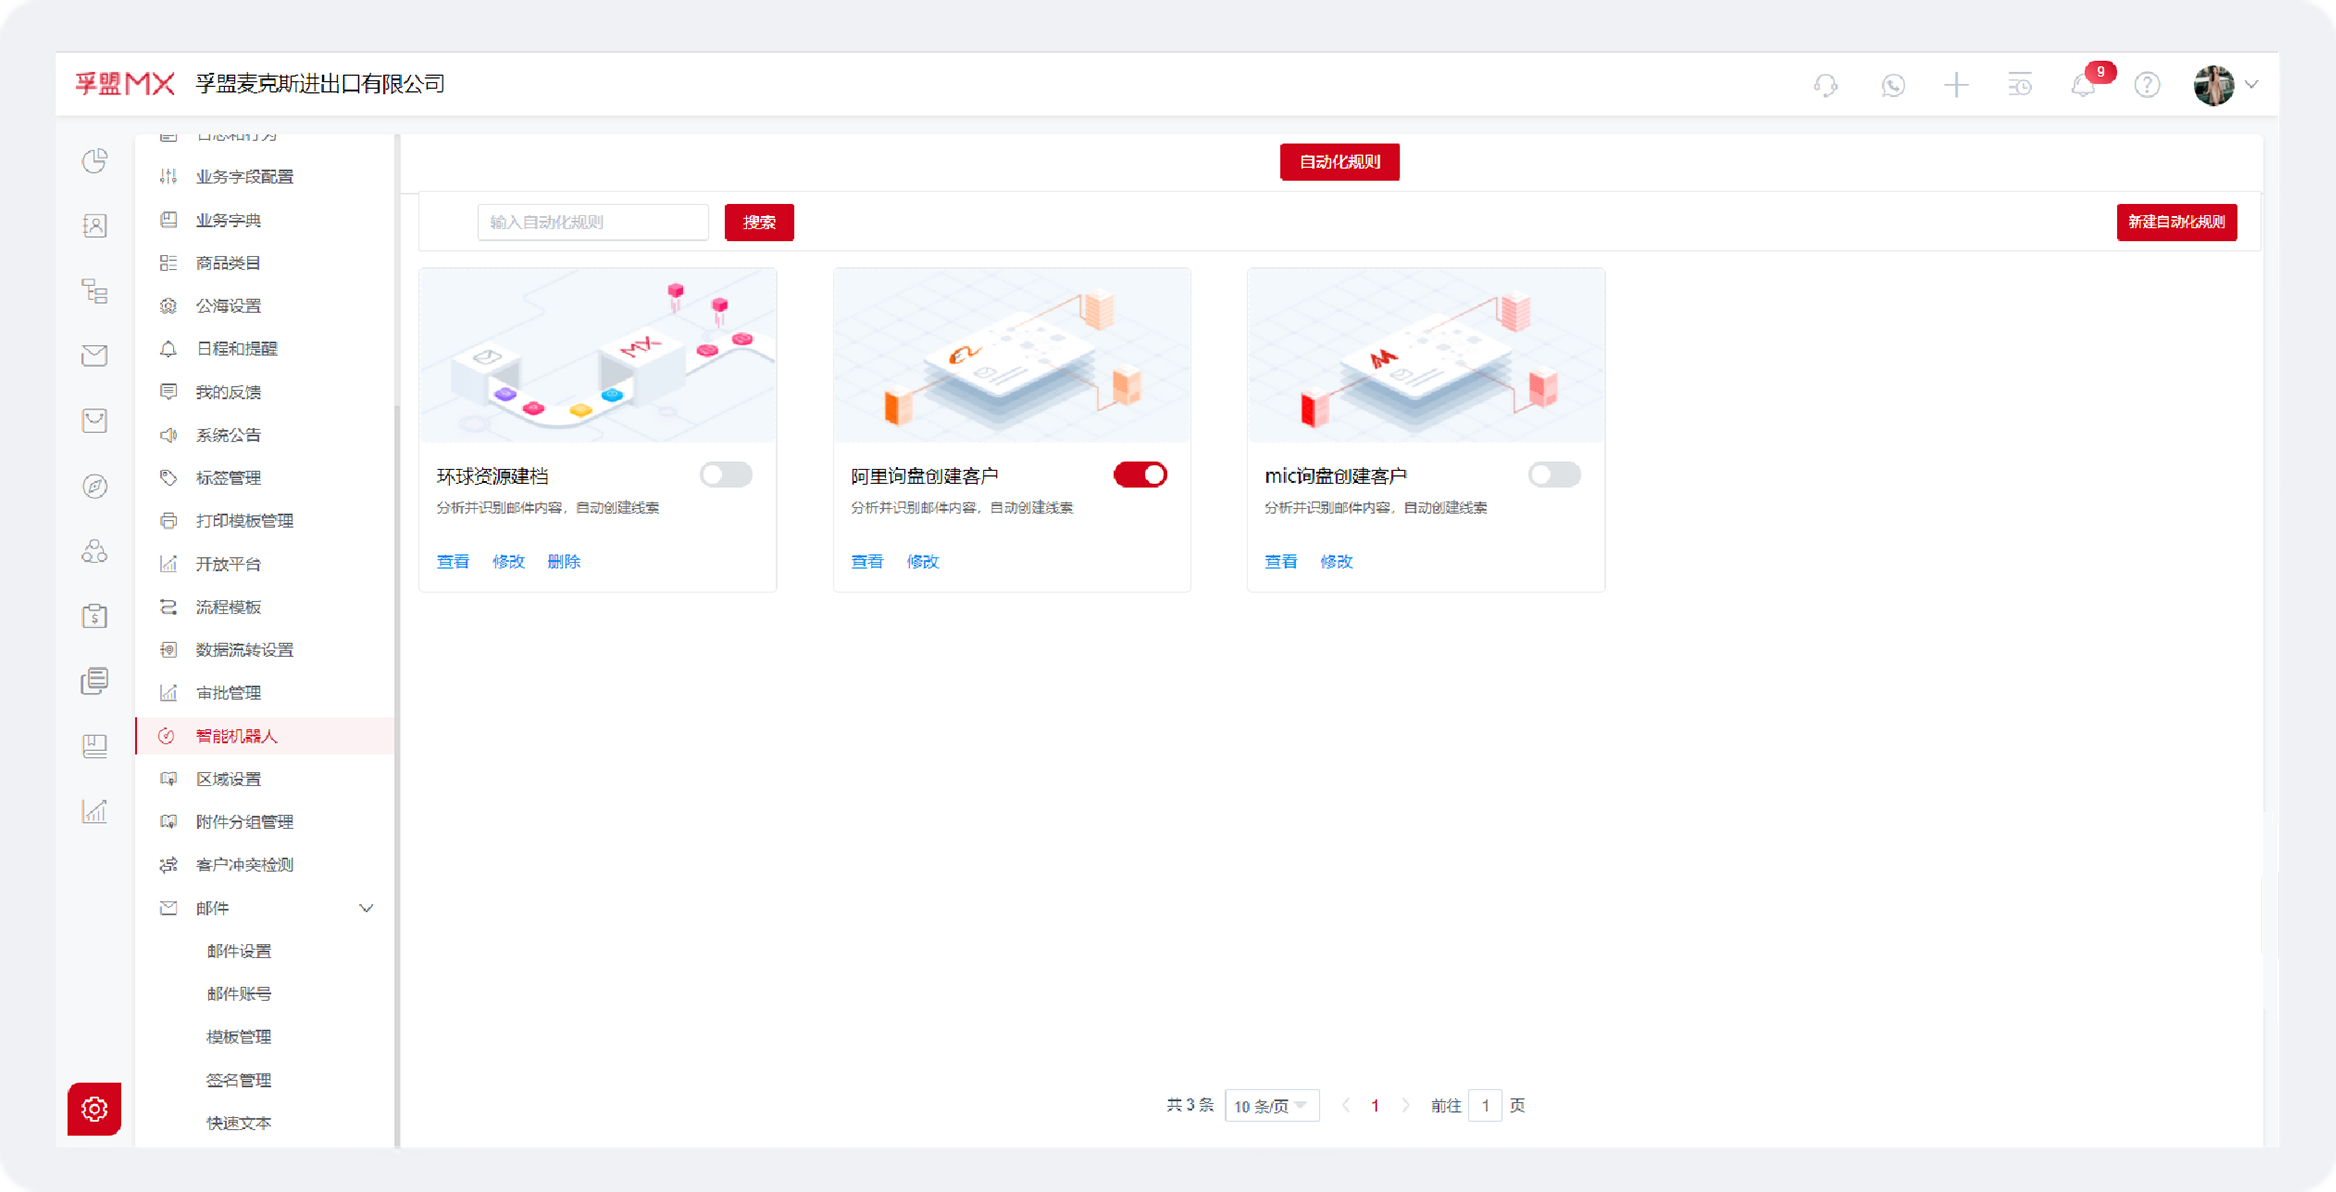2336x1192 pixels.
Task: Open 标签管理 menu item
Action: pos(228,478)
